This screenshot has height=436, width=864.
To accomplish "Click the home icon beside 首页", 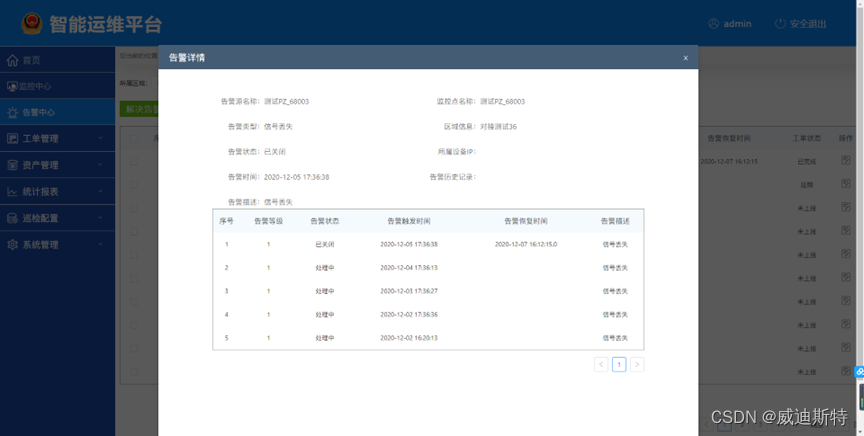I will pyautogui.click(x=12, y=60).
